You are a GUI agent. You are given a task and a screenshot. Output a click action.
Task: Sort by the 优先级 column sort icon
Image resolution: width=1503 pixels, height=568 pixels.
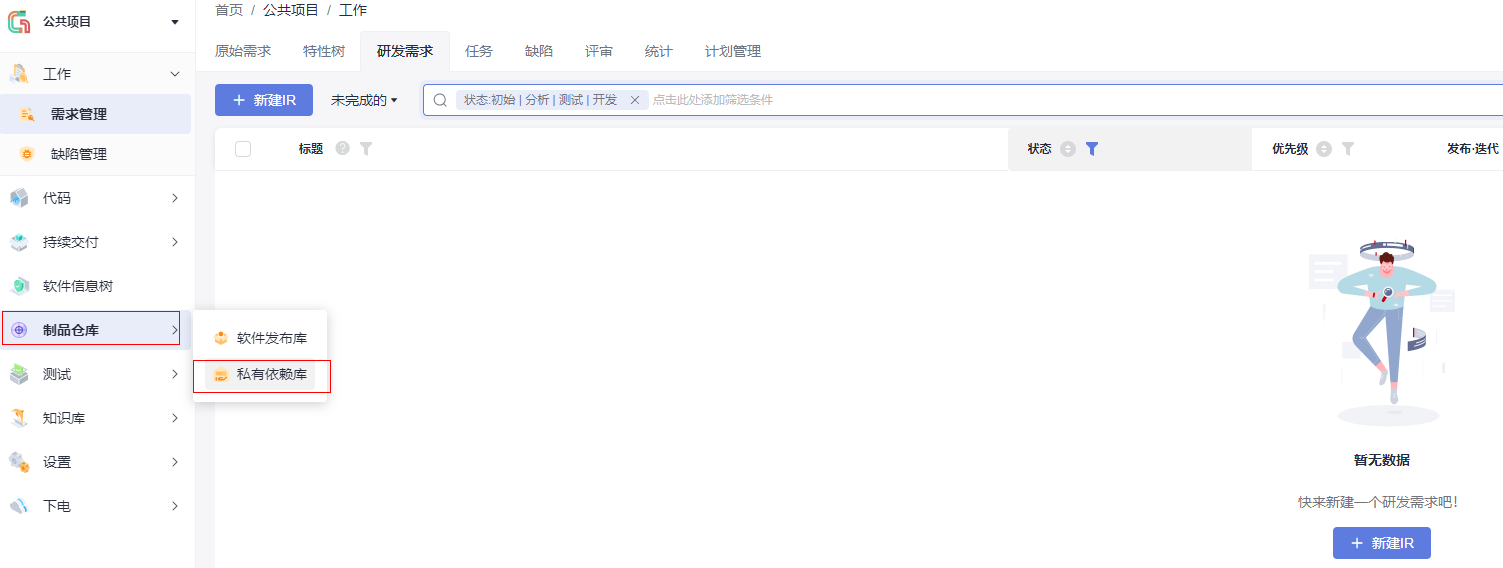point(1324,149)
